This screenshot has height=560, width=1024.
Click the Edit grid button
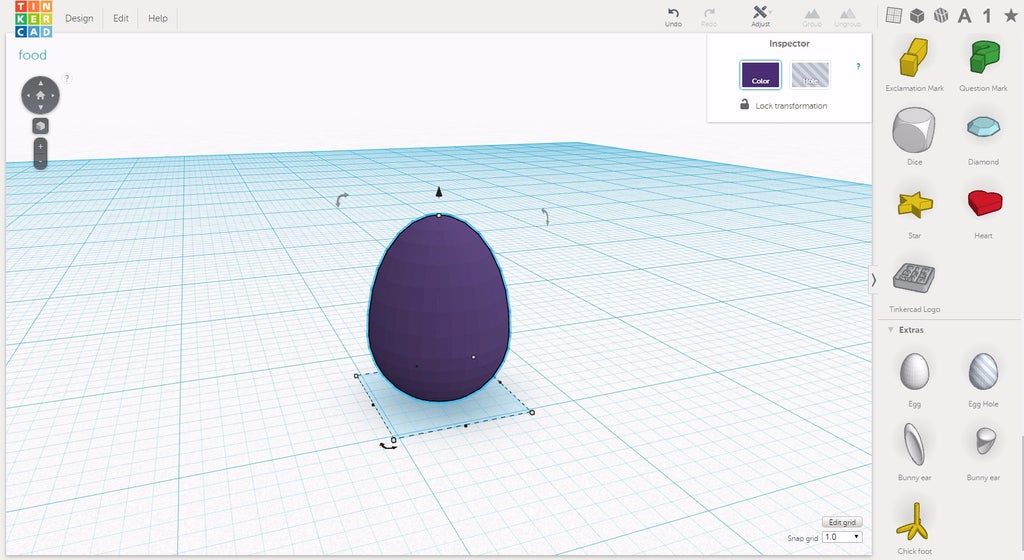coord(842,522)
